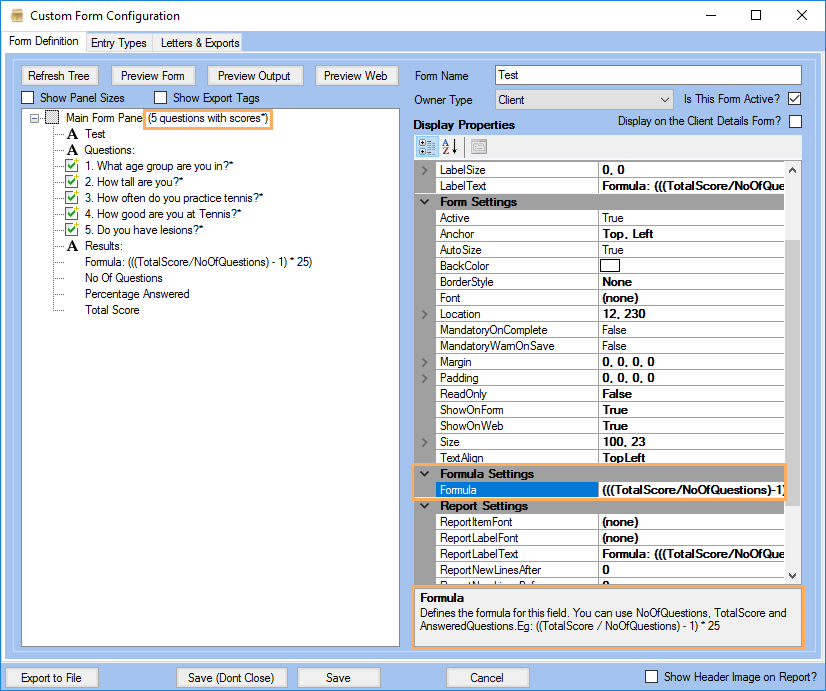
Task: Click the property grid scroll down arrow
Action: coord(792,576)
